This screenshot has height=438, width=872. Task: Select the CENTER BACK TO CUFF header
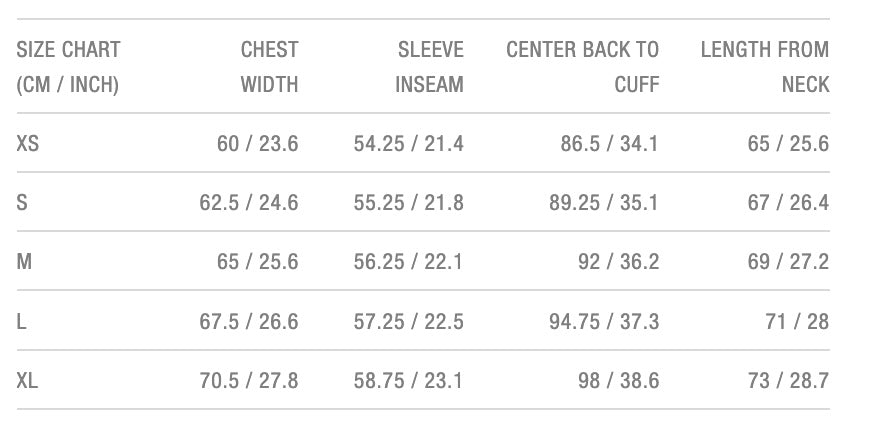[583, 67]
